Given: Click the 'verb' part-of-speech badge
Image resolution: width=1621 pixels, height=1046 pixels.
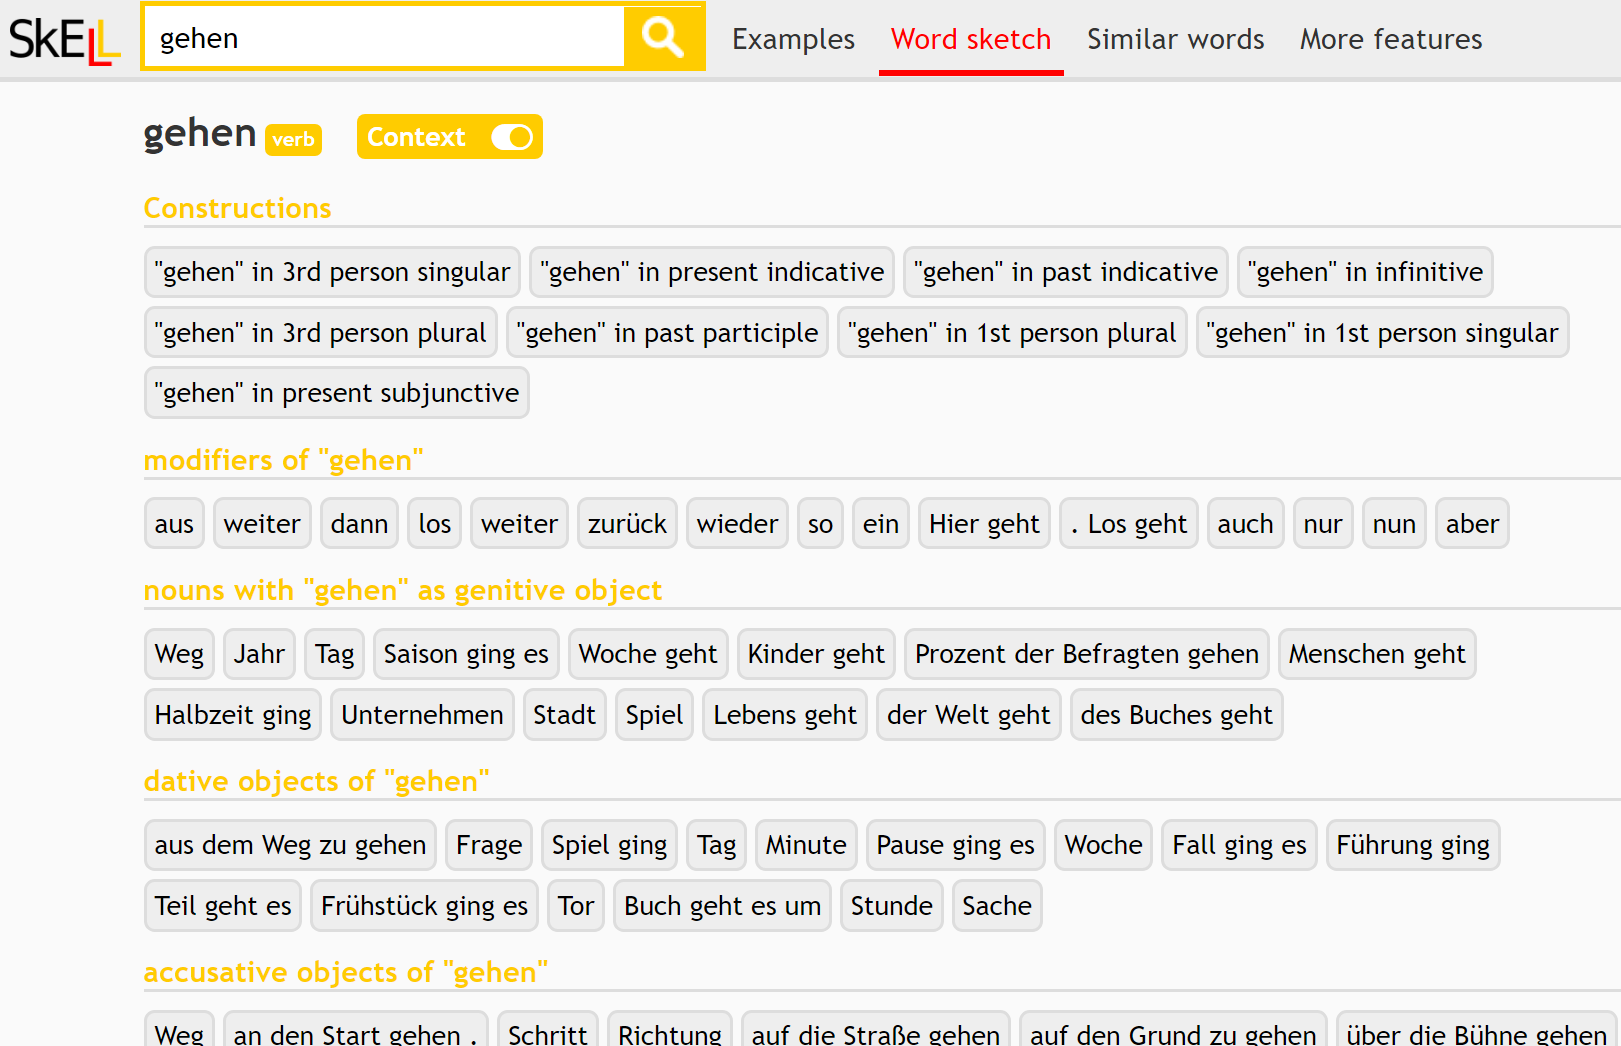Looking at the screenshot, I should pos(293,140).
